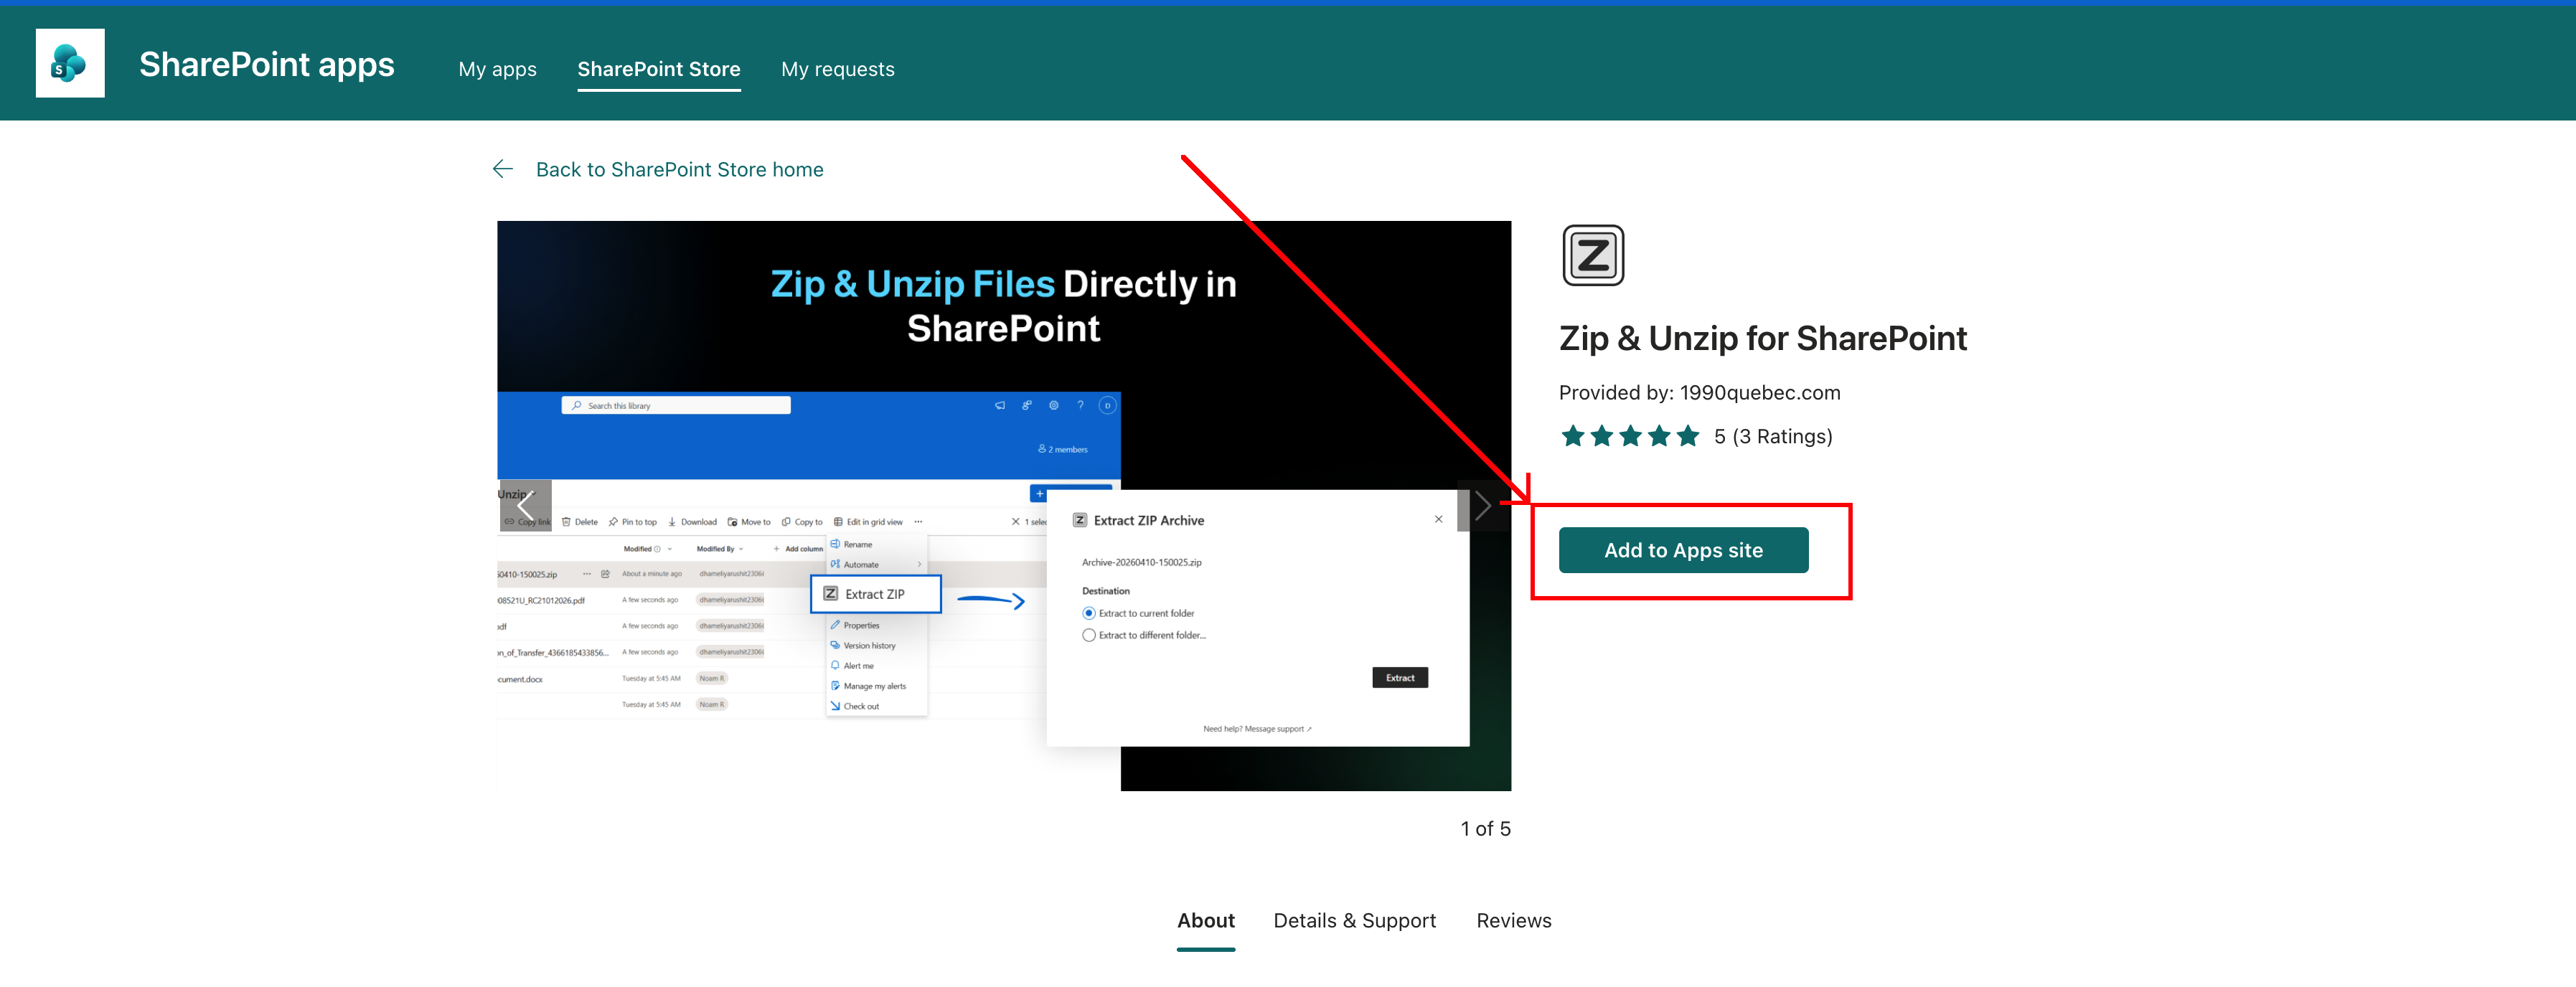The height and width of the screenshot is (987, 2576).
Task: Click the back arrow icon
Action: 503,169
